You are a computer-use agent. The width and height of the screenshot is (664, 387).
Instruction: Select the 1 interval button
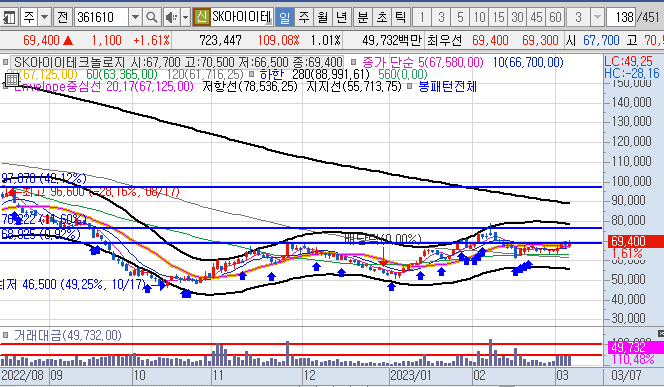point(422,17)
